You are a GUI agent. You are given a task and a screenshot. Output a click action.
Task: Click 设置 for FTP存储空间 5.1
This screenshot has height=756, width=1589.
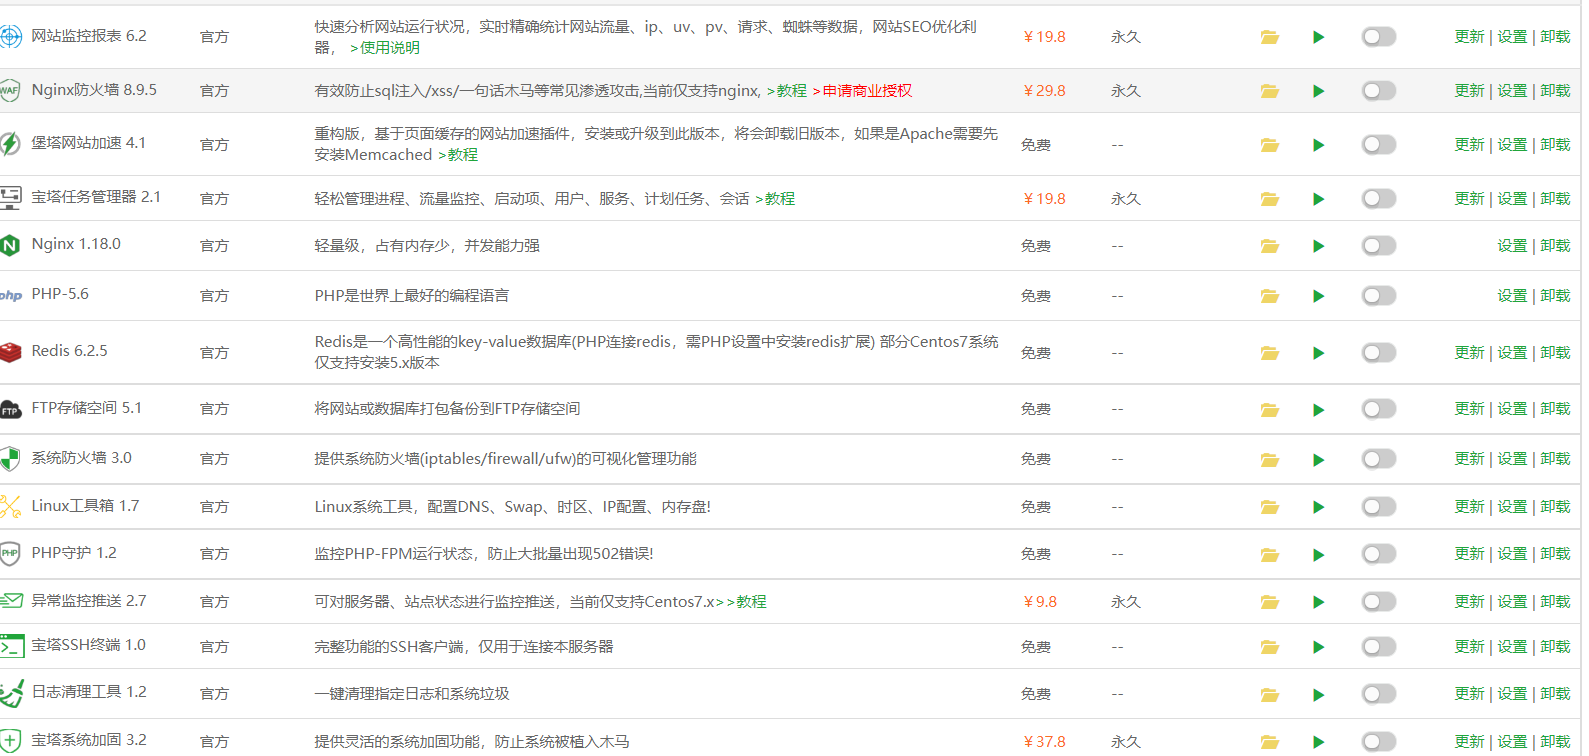[x=1512, y=409]
